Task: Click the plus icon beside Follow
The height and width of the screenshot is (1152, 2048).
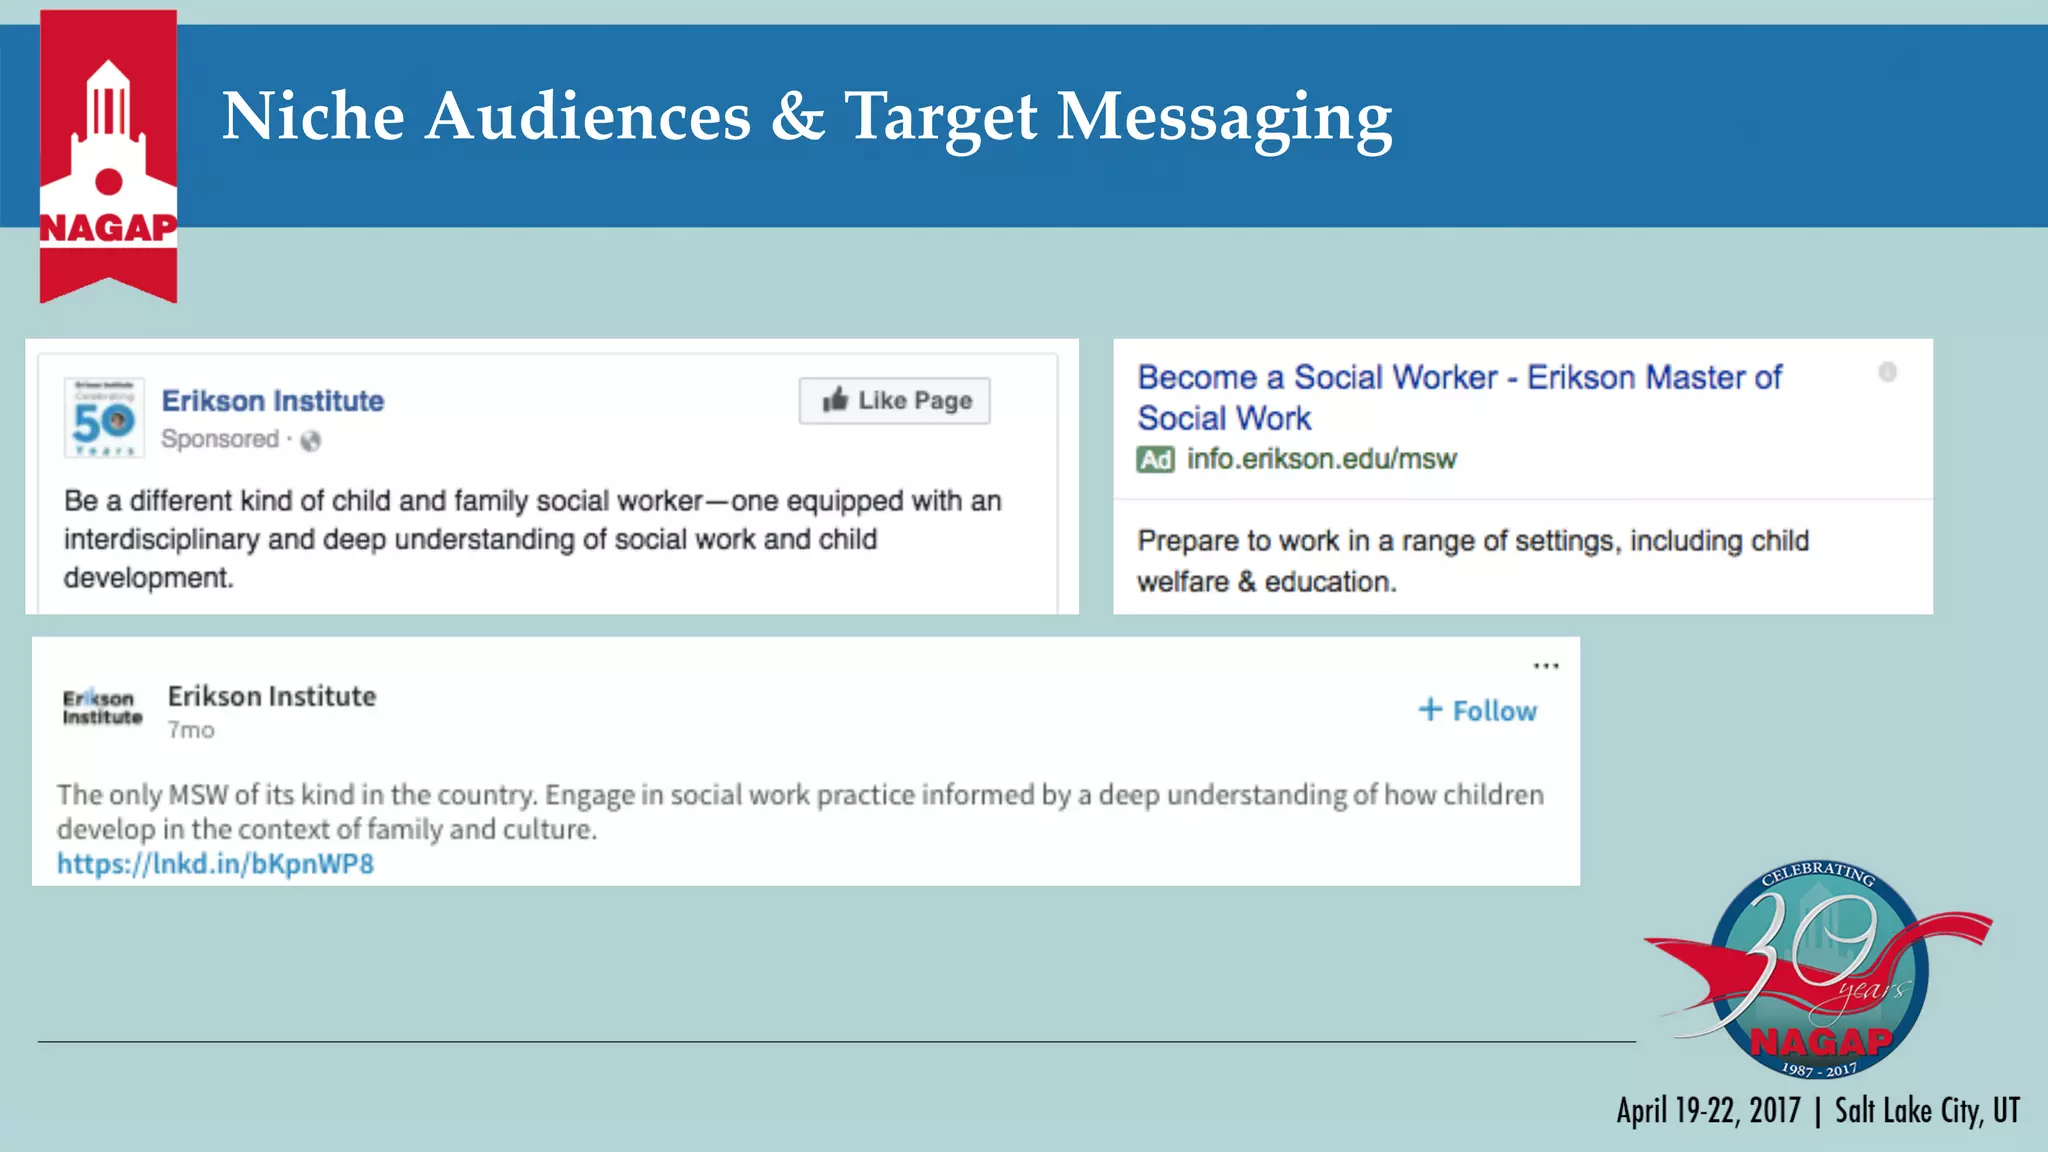Action: click(x=1430, y=710)
